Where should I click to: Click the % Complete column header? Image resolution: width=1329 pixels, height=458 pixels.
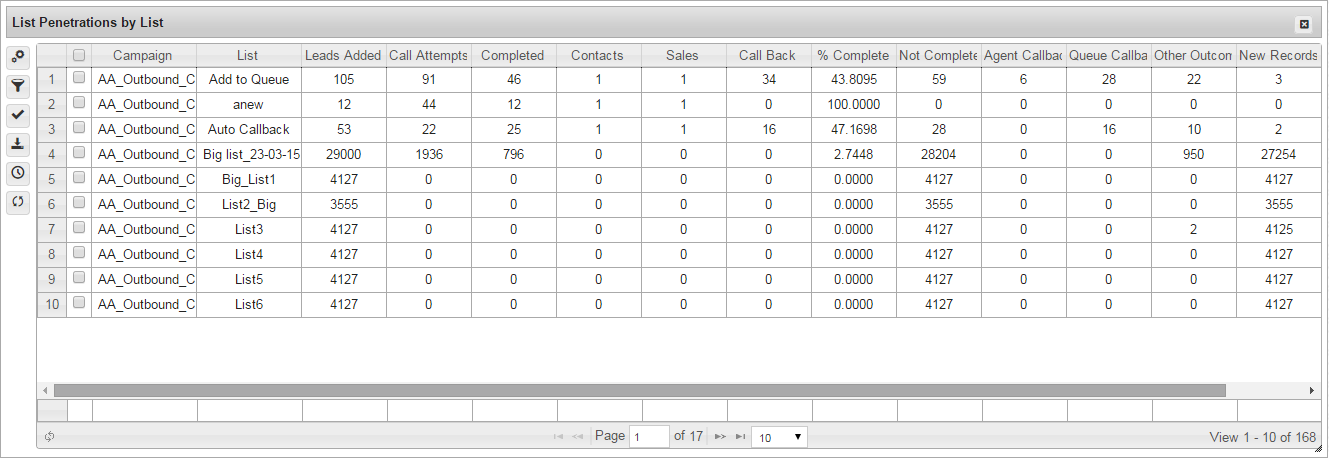click(853, 56)
